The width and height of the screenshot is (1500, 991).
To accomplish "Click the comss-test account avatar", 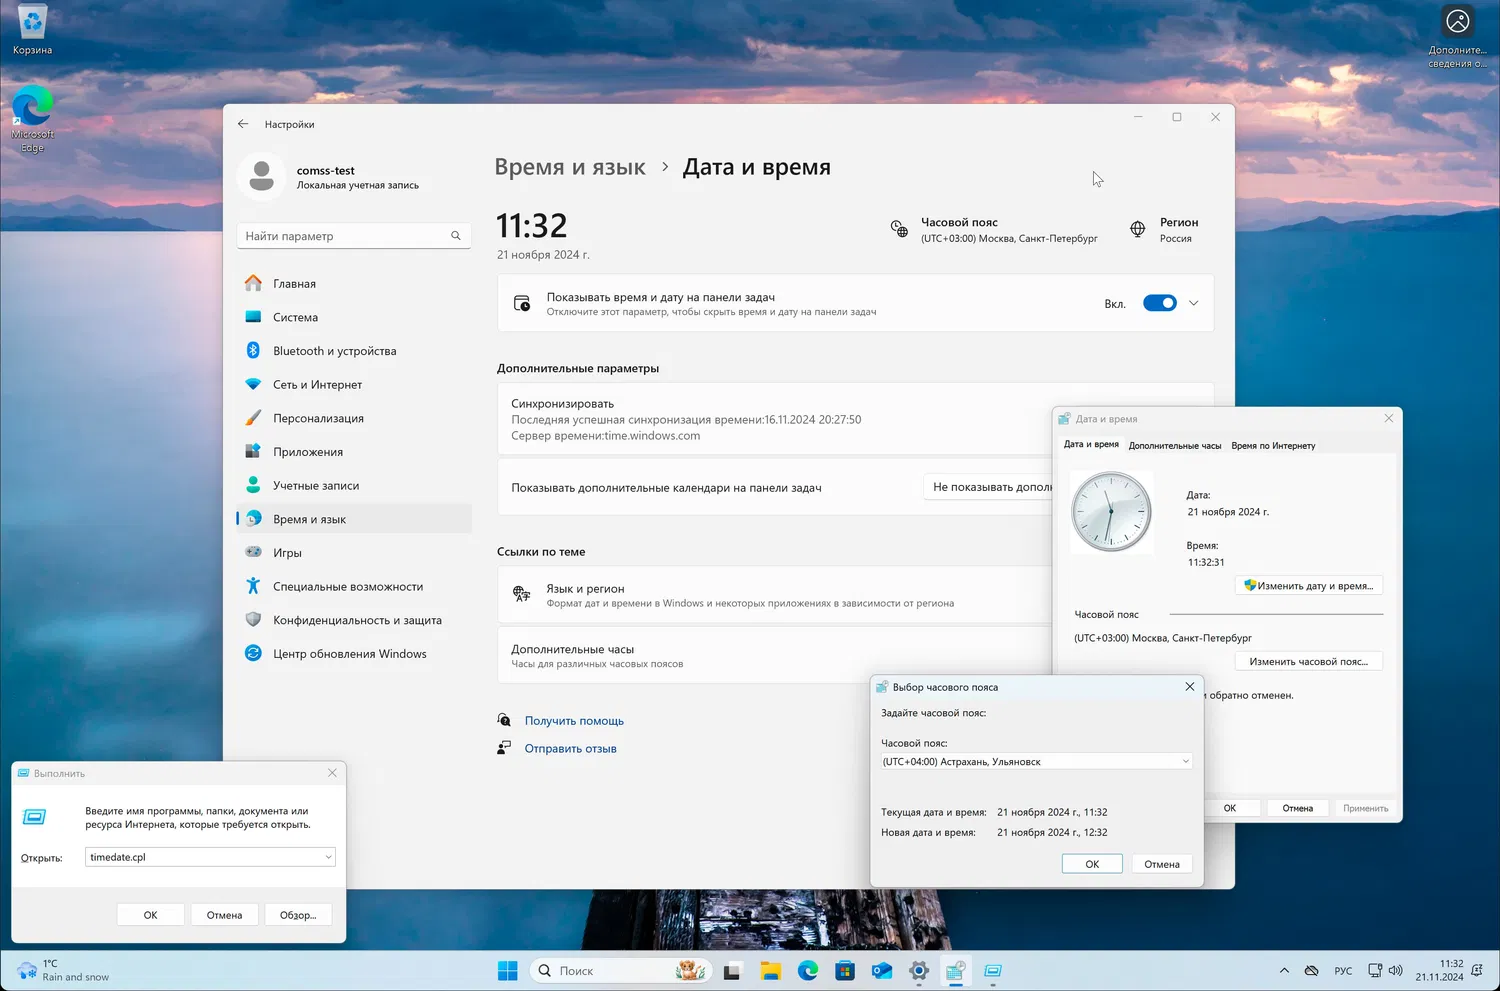I will coord(262,176).
